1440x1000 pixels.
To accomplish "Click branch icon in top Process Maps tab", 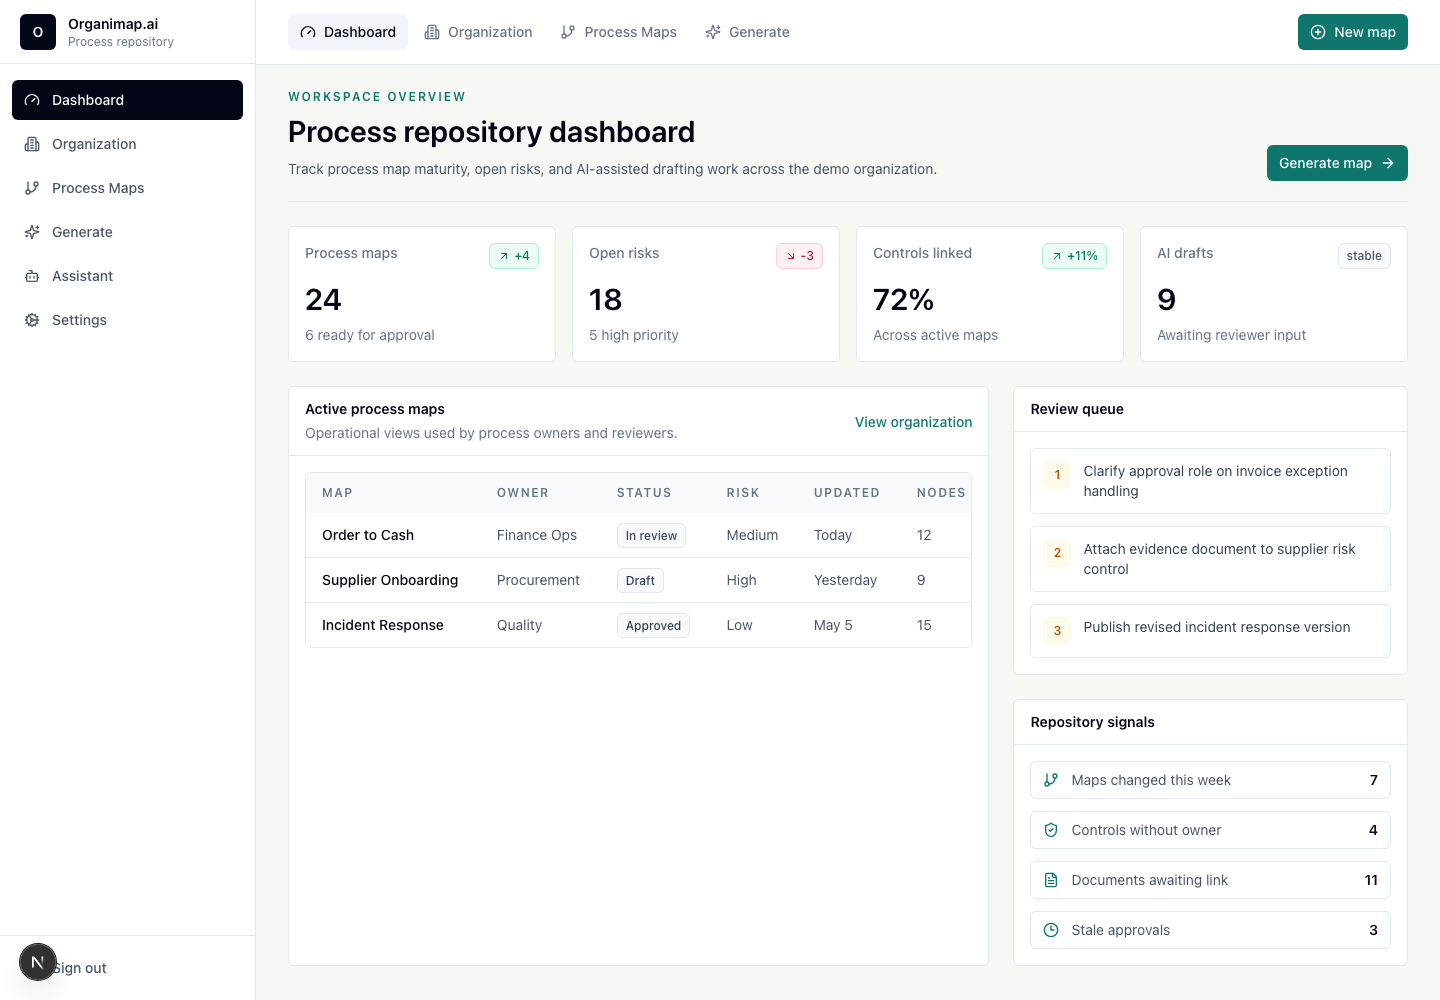I will pos(568,32).
